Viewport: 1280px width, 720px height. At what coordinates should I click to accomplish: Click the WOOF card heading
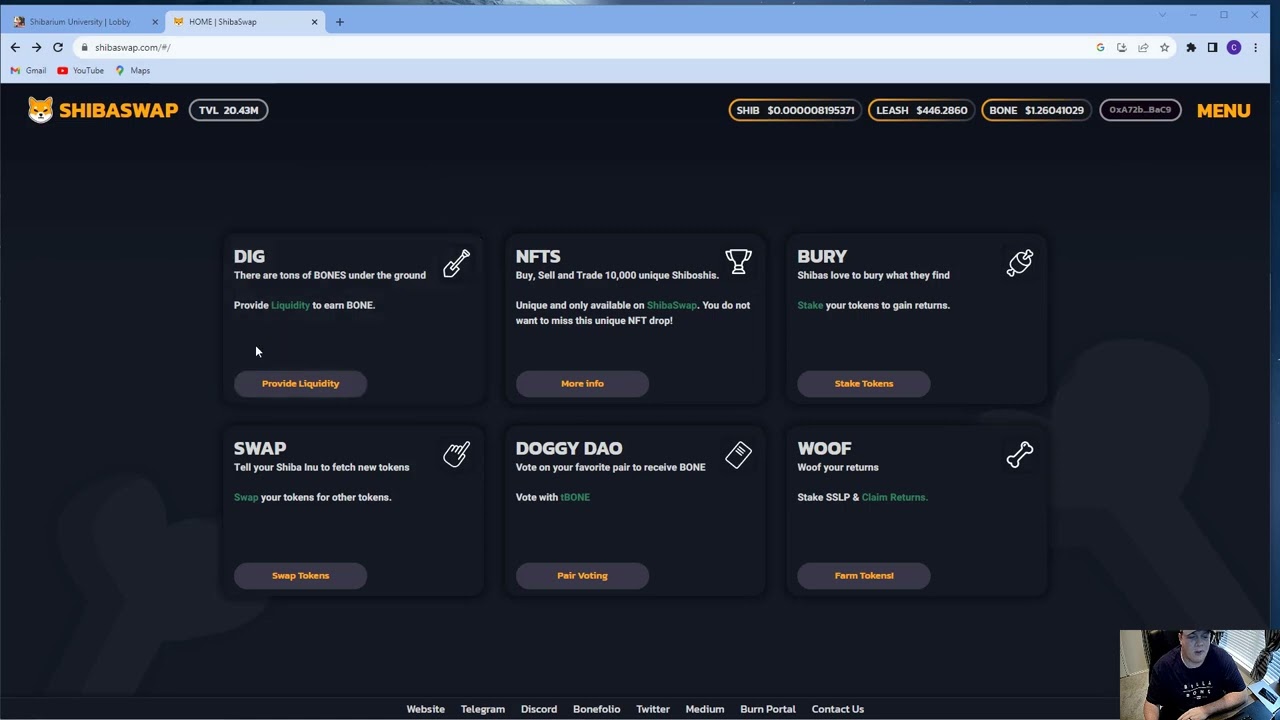pos(824,448)
